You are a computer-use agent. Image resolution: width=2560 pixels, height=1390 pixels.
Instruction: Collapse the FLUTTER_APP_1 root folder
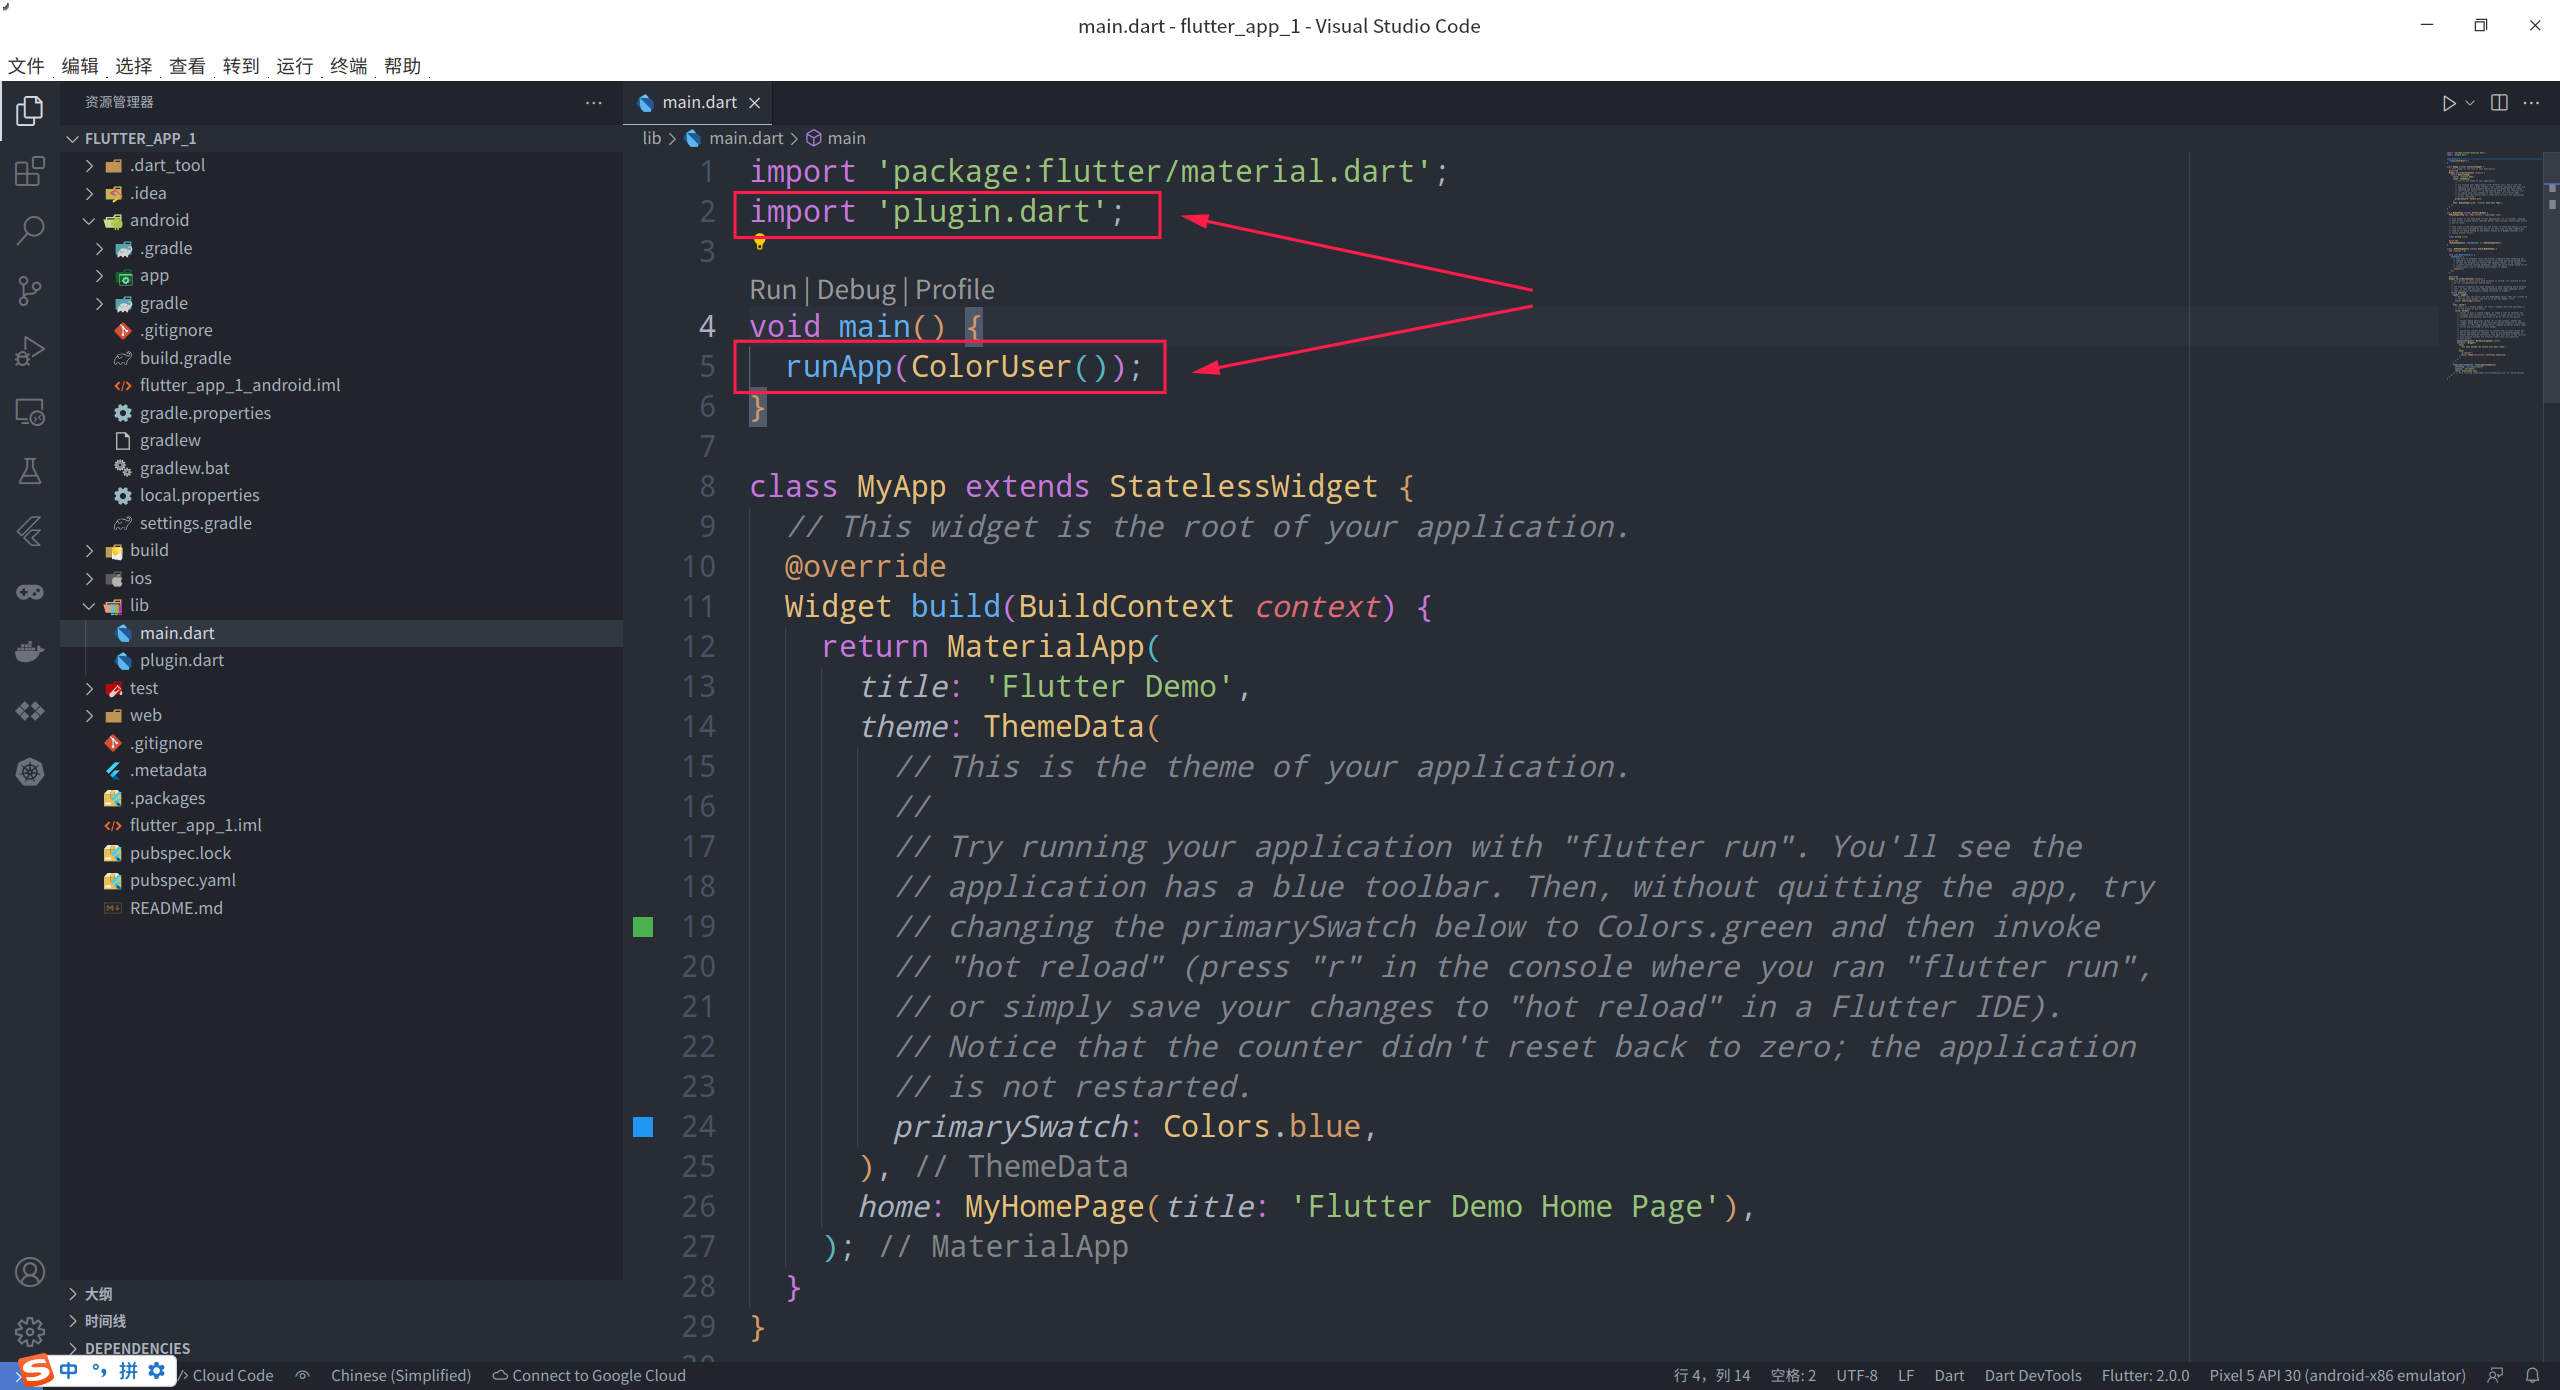(73, 138)
